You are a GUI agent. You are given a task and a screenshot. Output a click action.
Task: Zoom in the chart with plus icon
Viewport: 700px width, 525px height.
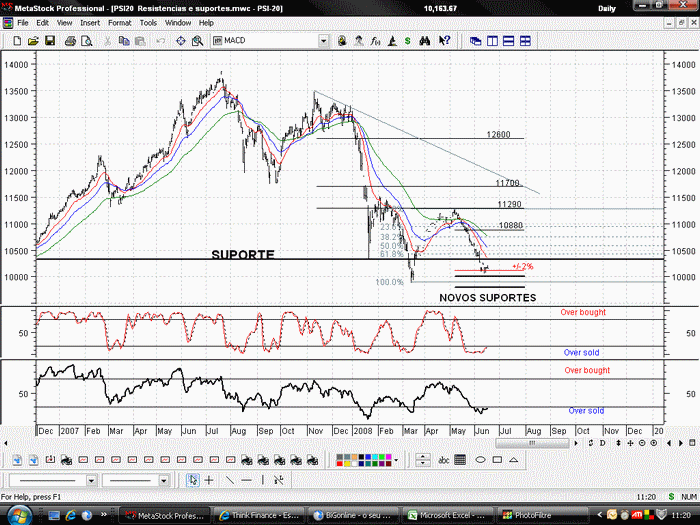(654, 443)
